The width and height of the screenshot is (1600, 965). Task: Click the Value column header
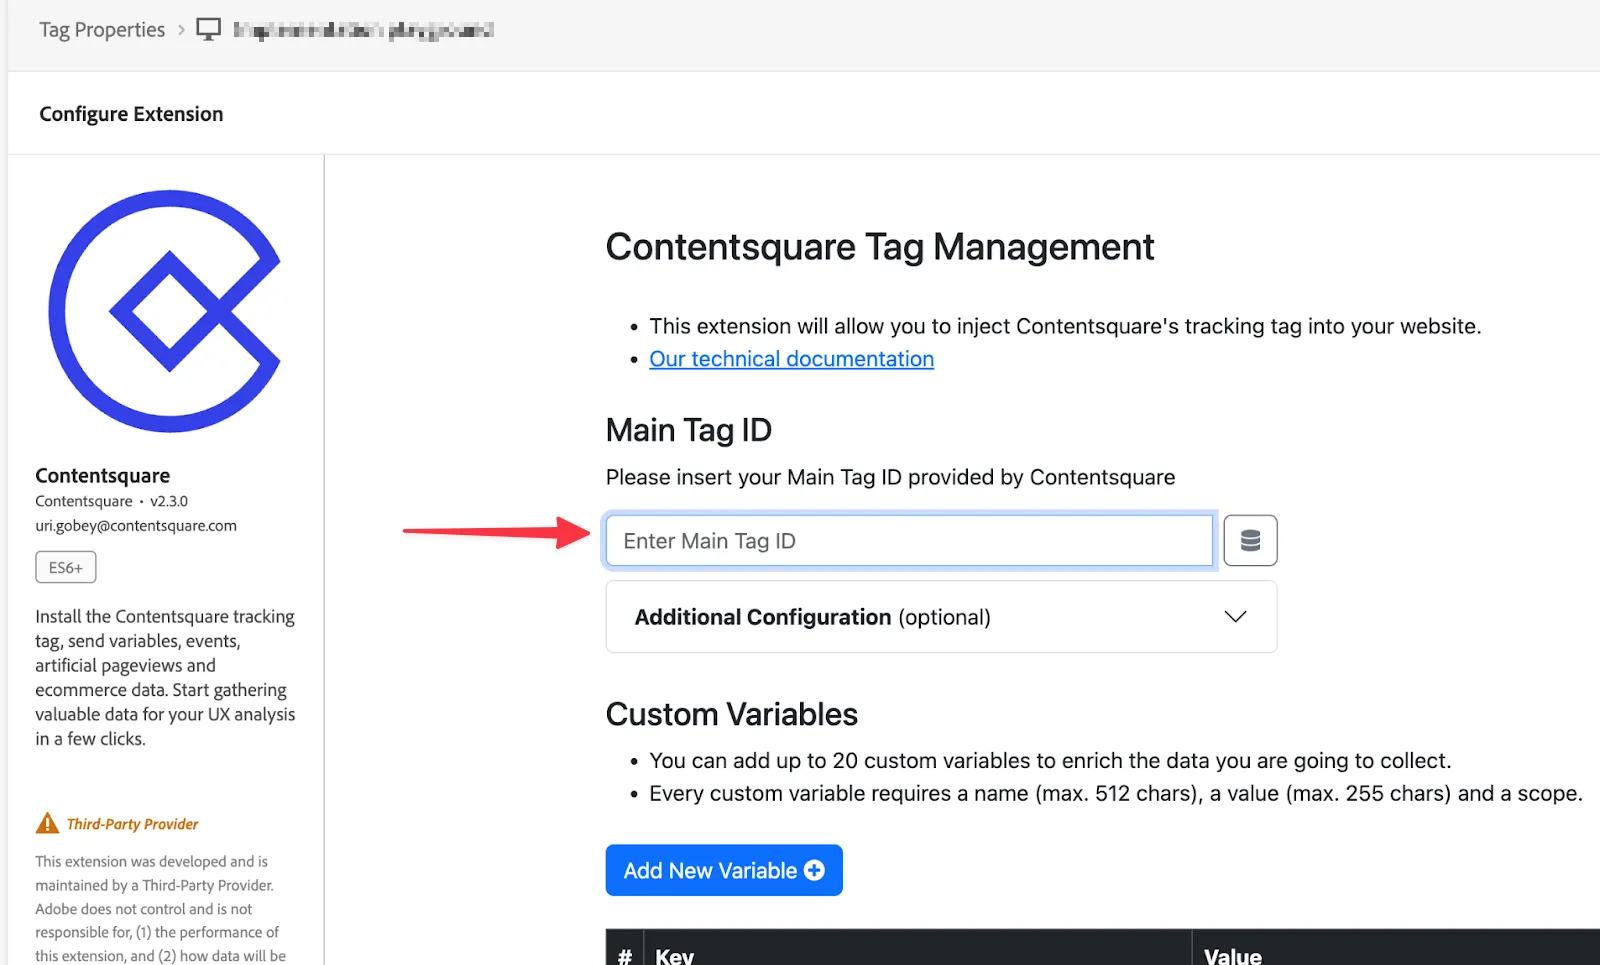(1232, 956)
